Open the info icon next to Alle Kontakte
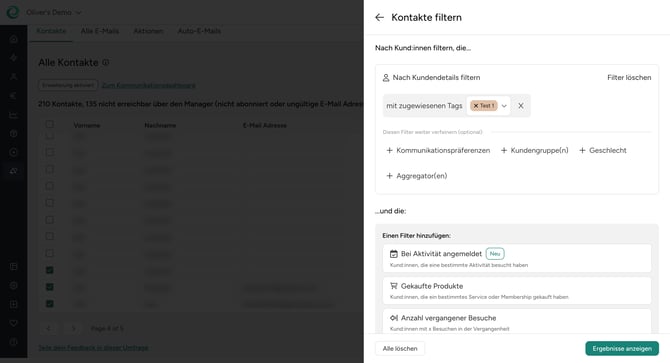Image resolution: width=670 pixels, height=363 pixels. pyautogui.click(x=106, y=62)
